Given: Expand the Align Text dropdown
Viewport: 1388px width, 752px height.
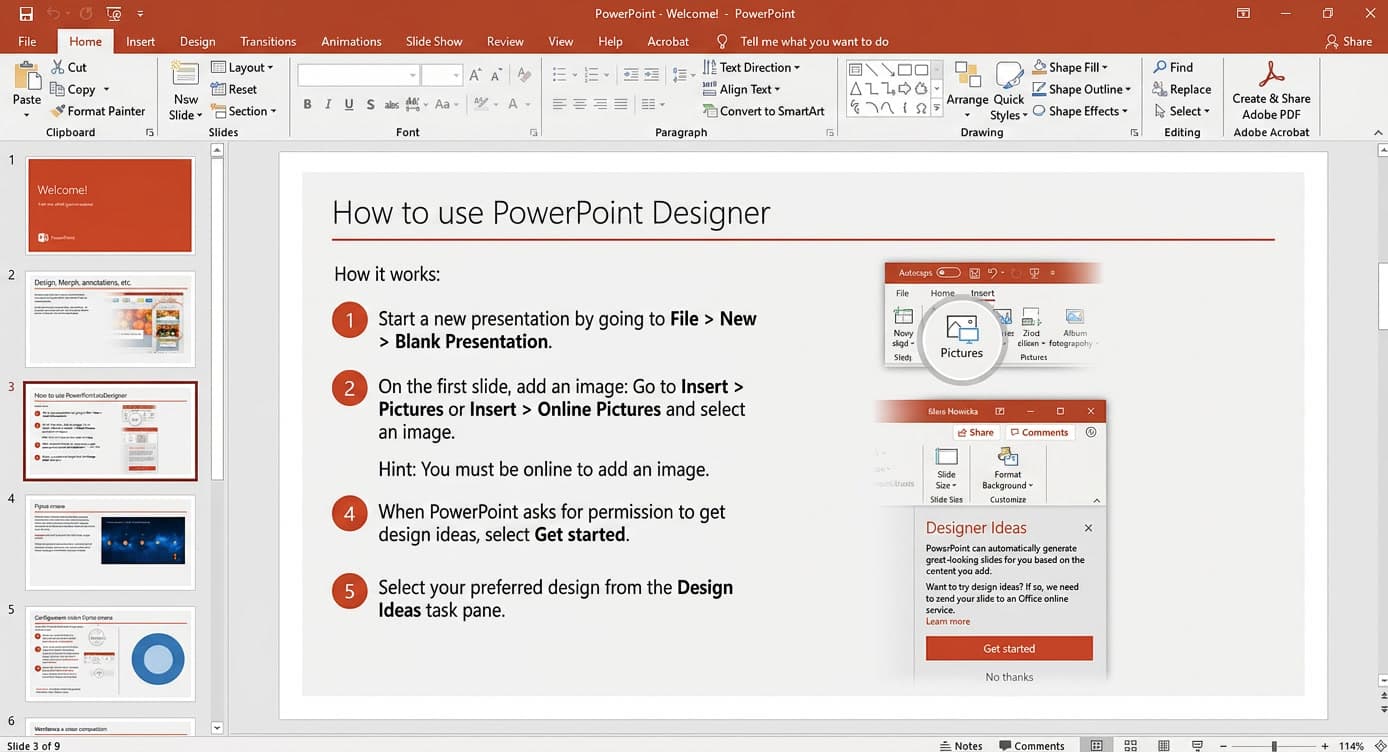Looking at the screenshot, I should pyautogui.click(x=741, y=89).
